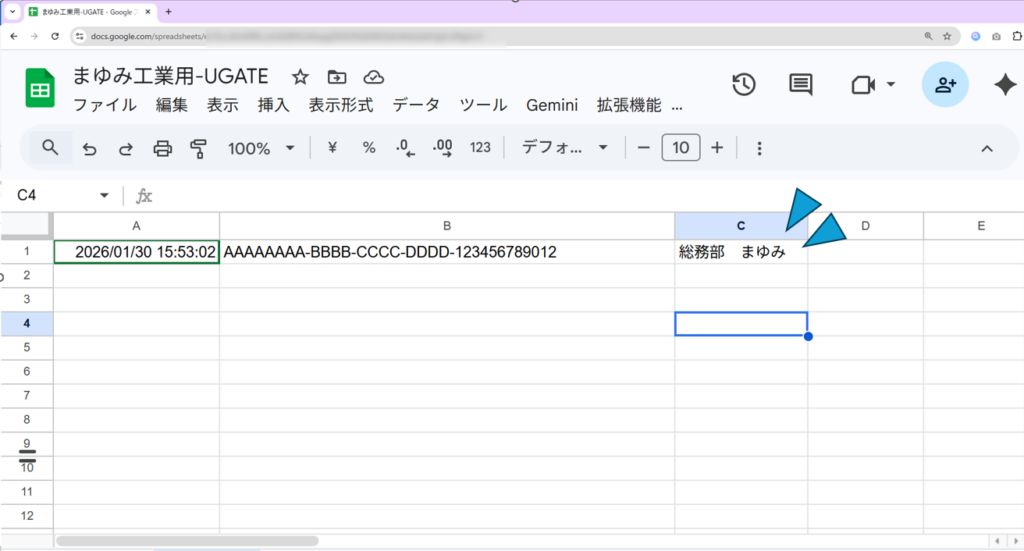Viewport: 1024px width, 551px height.
Task: Star the まゆみ工業用-UGATE document
Action: coord(300,77)
